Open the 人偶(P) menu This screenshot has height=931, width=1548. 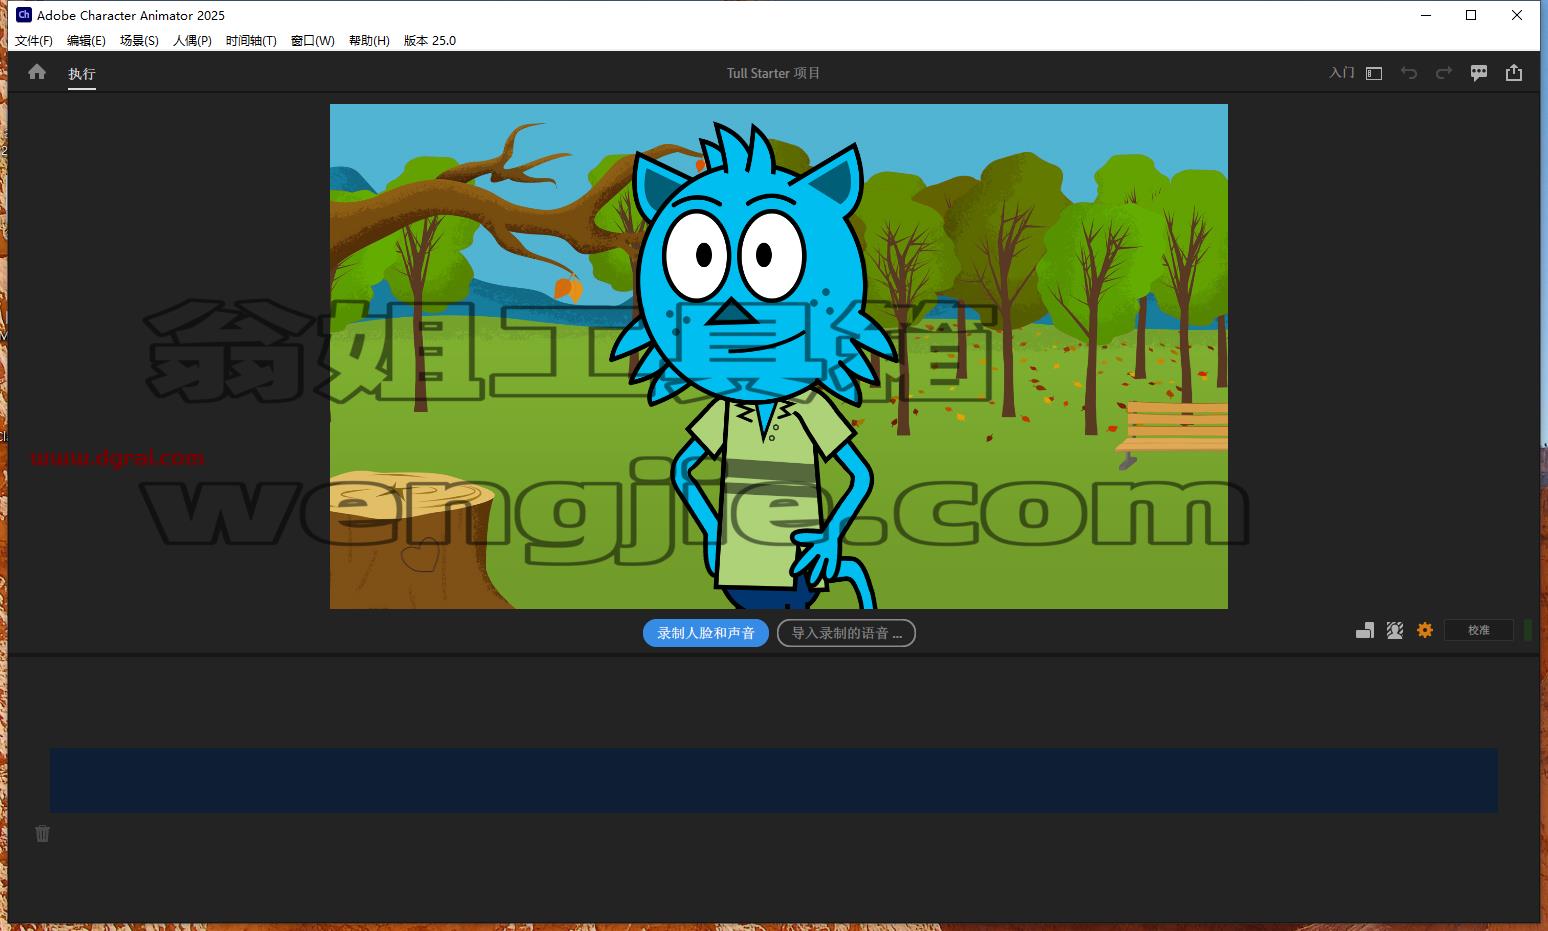tap(192, 41)
